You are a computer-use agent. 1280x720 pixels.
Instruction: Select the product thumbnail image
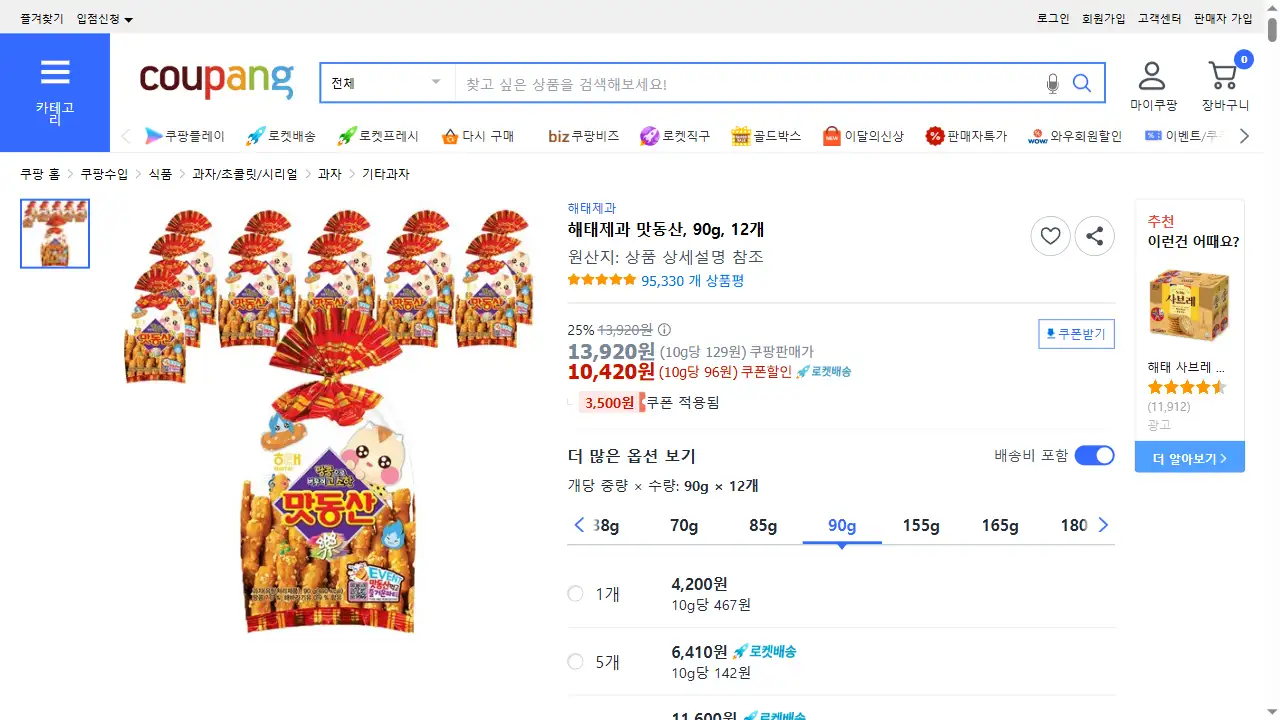pyautogui.click(x=55, y=234)
